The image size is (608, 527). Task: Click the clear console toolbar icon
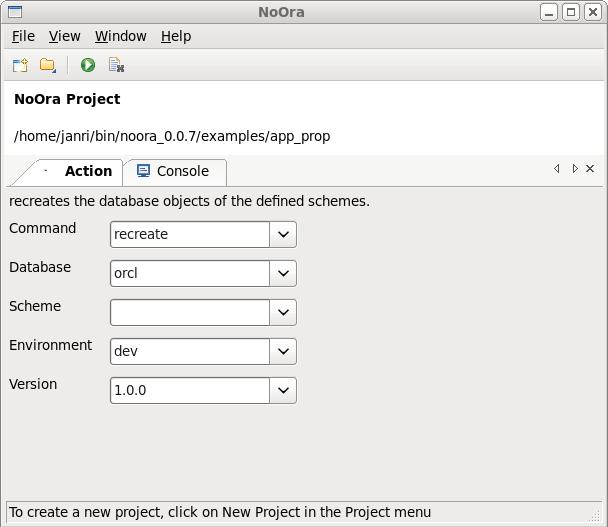click(x=116, y=65)
